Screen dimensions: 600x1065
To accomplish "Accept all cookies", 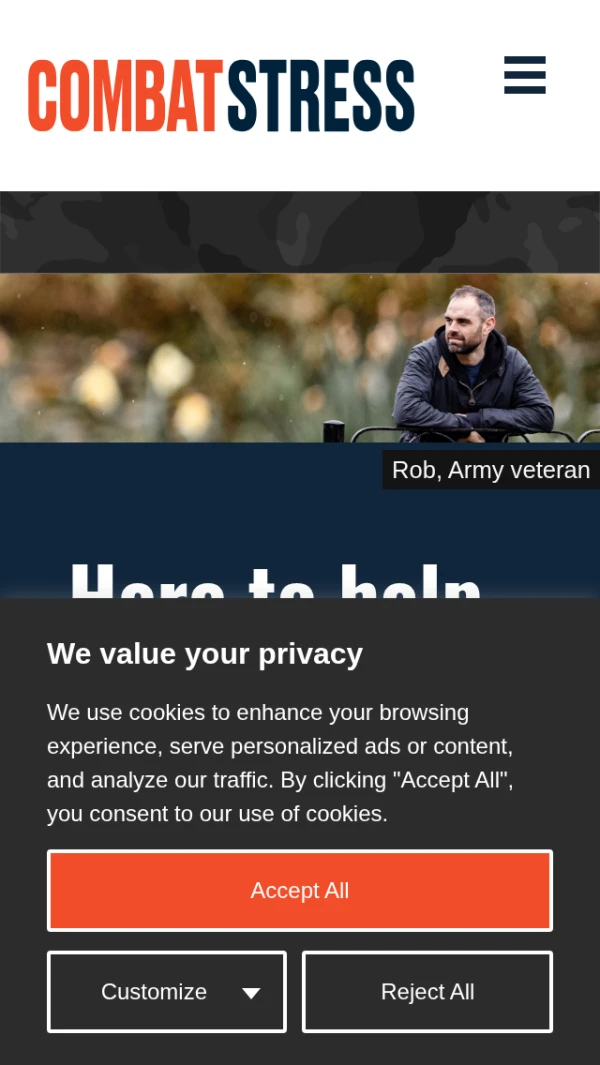I will coord(300,890).
